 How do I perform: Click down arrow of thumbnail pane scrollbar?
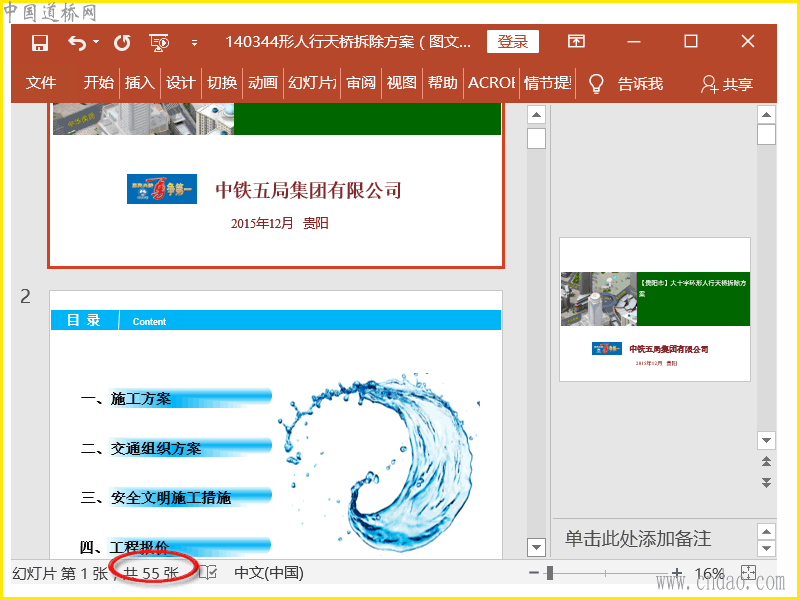coord(536,548)
